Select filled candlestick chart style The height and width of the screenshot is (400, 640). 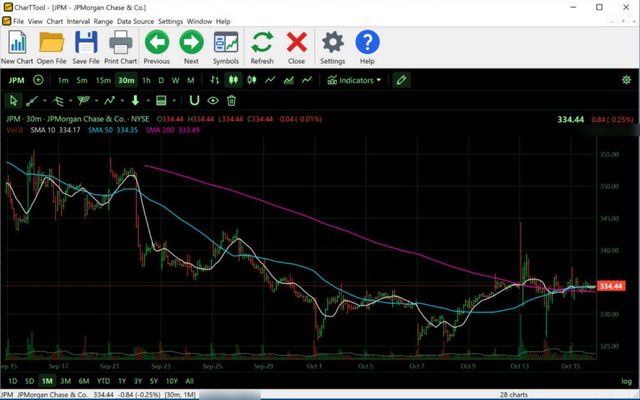[233, 80]
